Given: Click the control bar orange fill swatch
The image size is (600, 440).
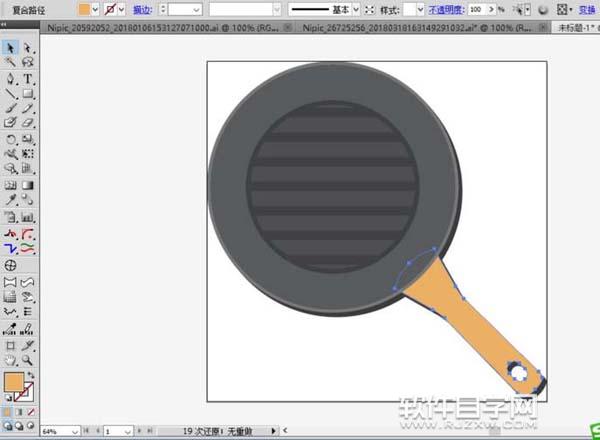Looking at the screenshot, I should (84, 9).
